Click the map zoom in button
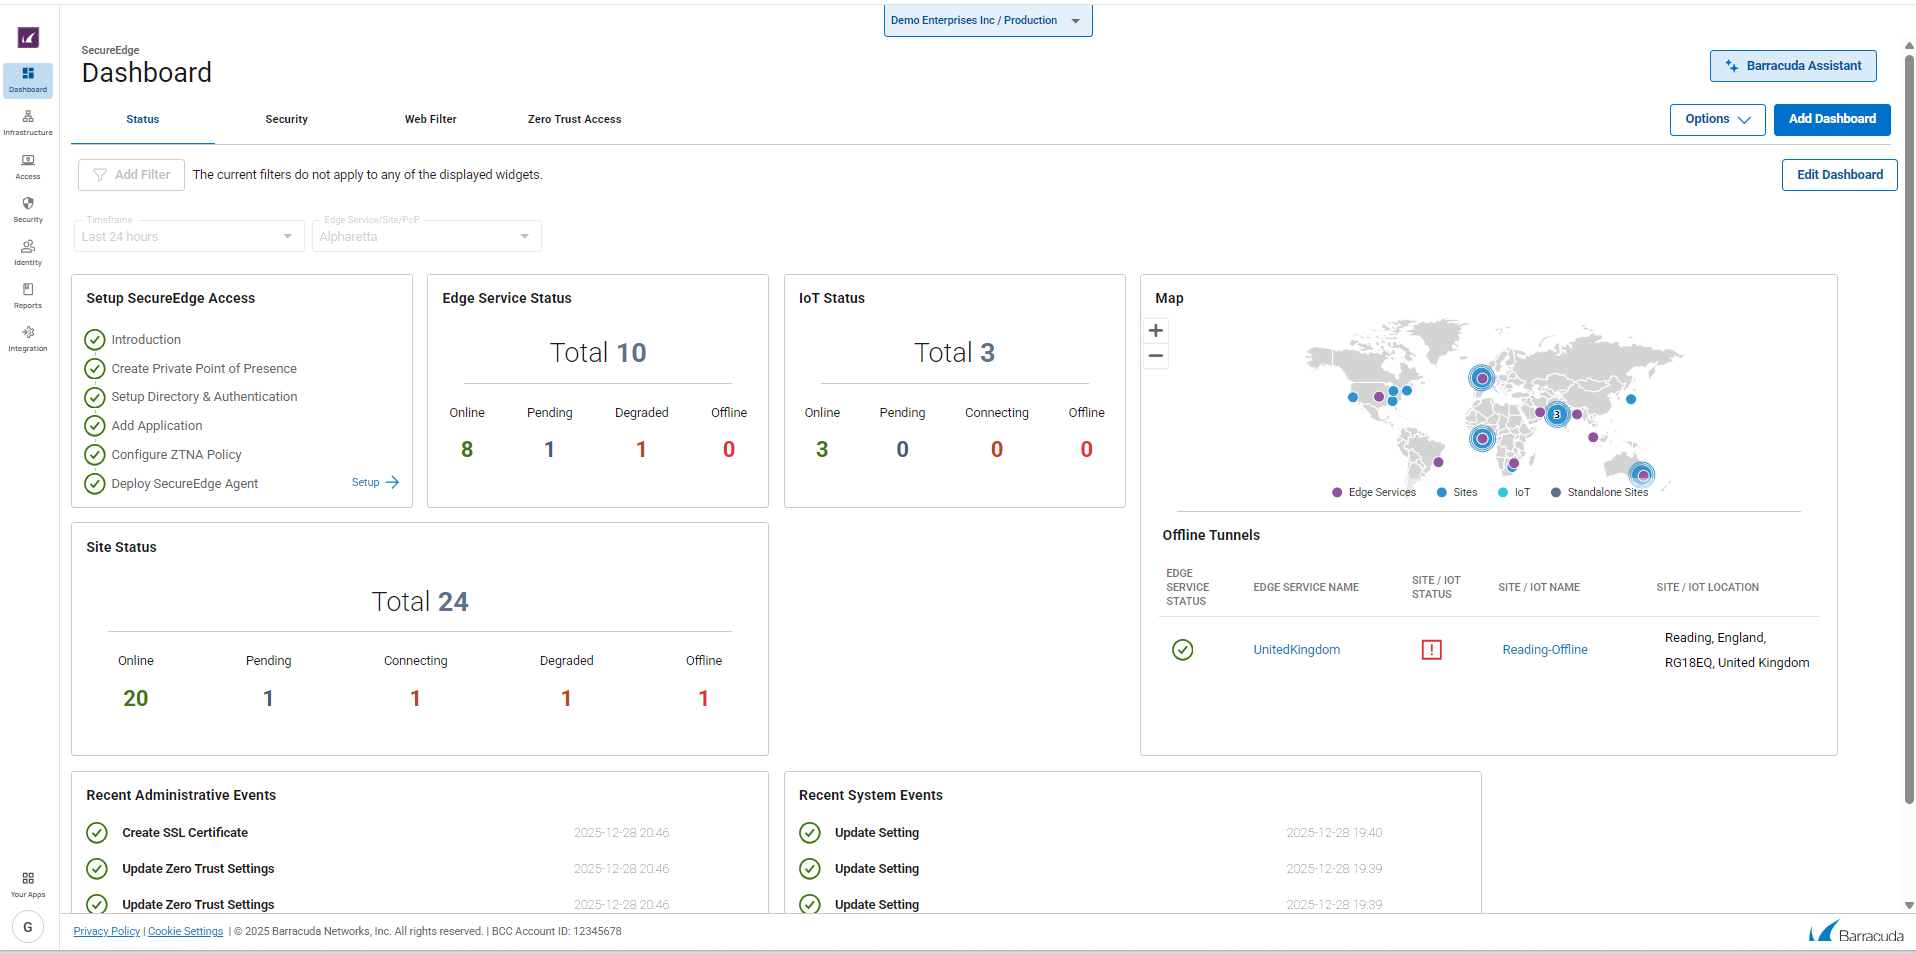 1155,330
